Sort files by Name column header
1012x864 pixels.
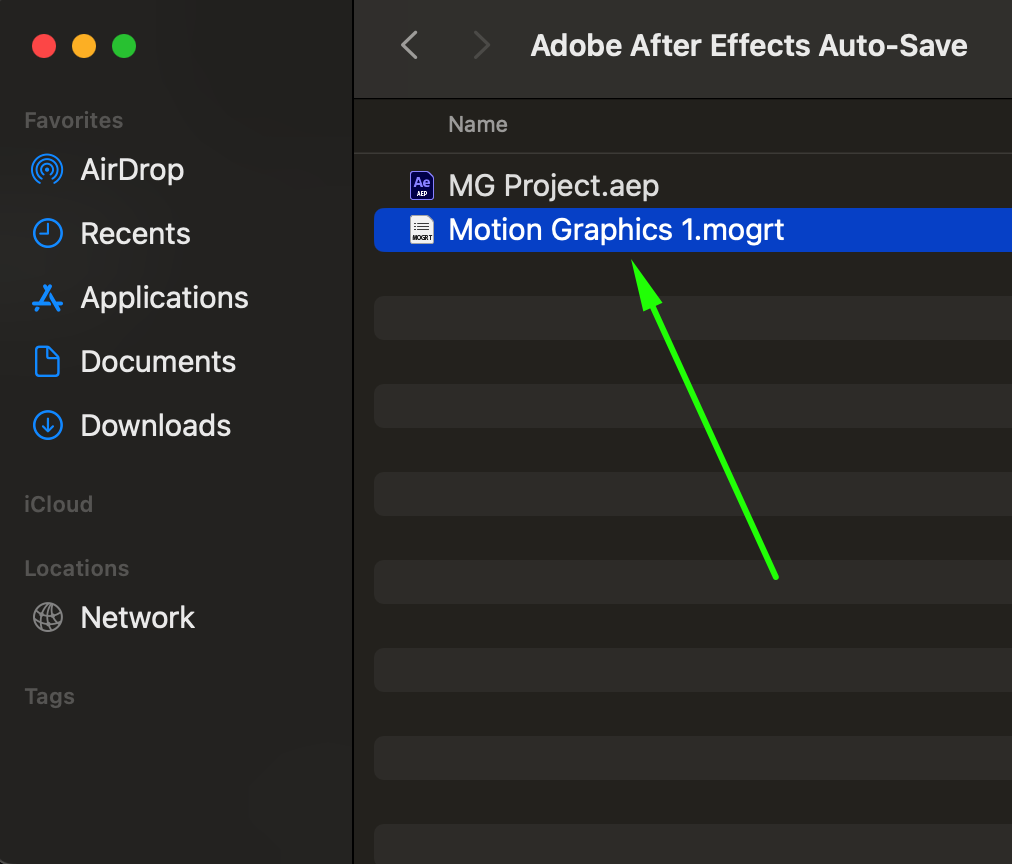click(478, 125)
